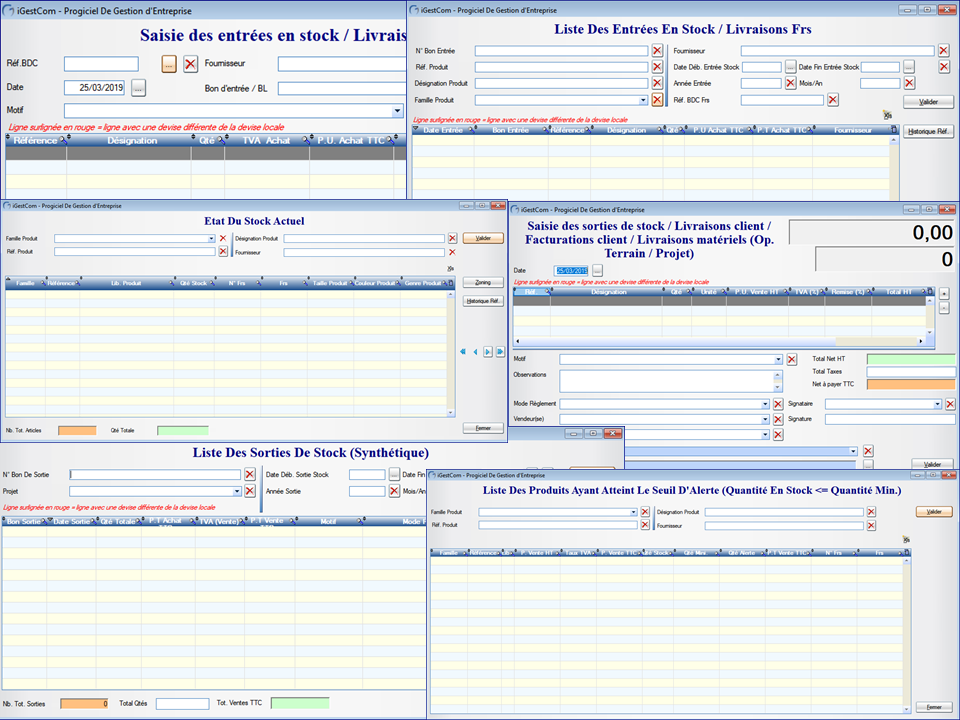
Task: Expand Vendeur(se) dropdown
Action: point(765,419)
